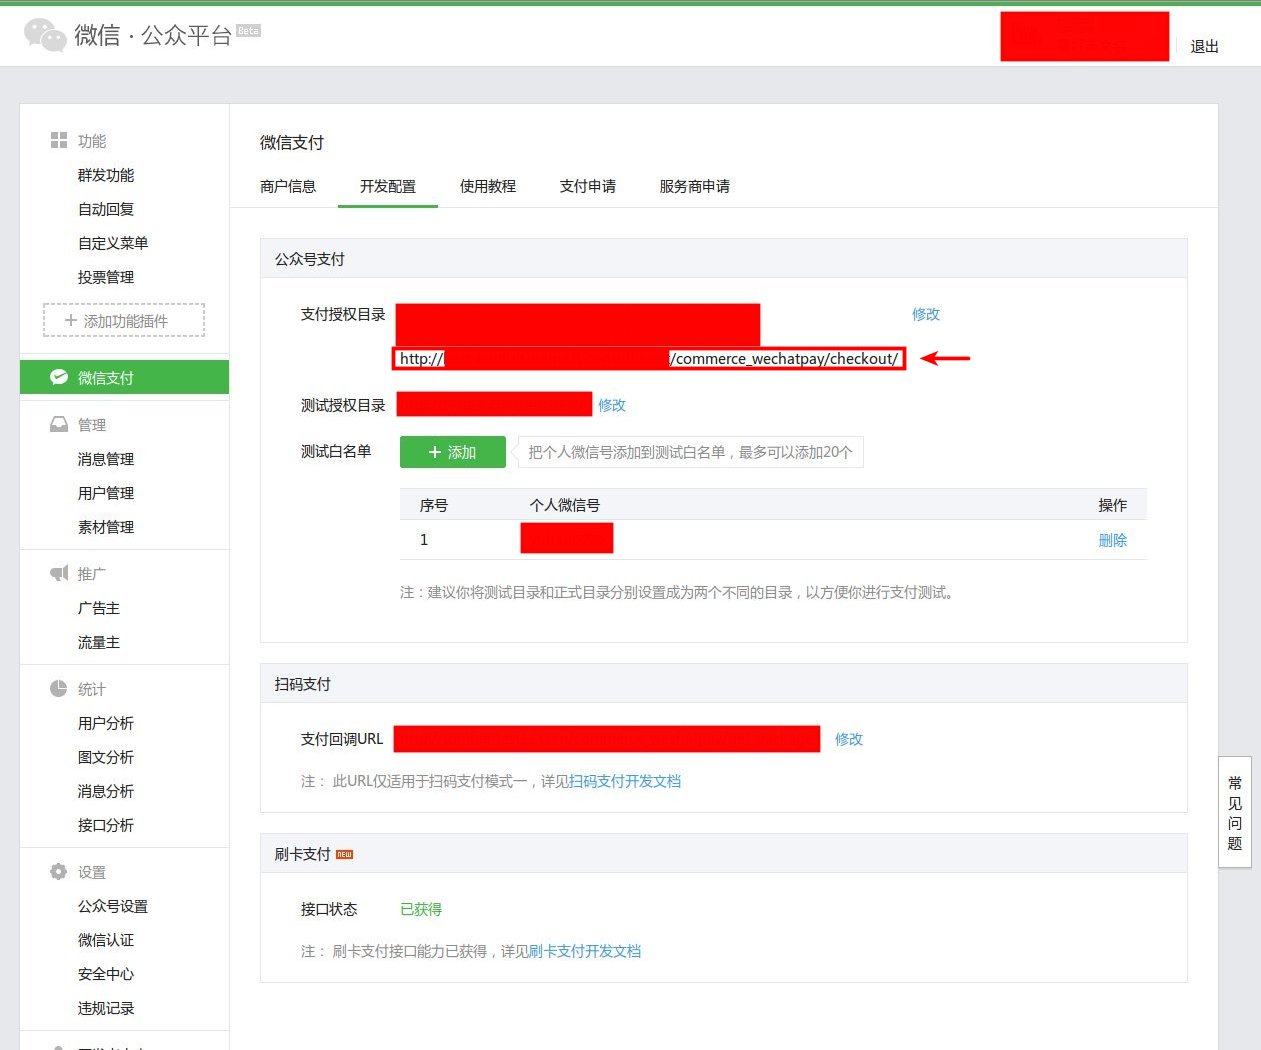Switch to the 商户信息 tab
1261x1050 pixels.
(x=288, y=186)
